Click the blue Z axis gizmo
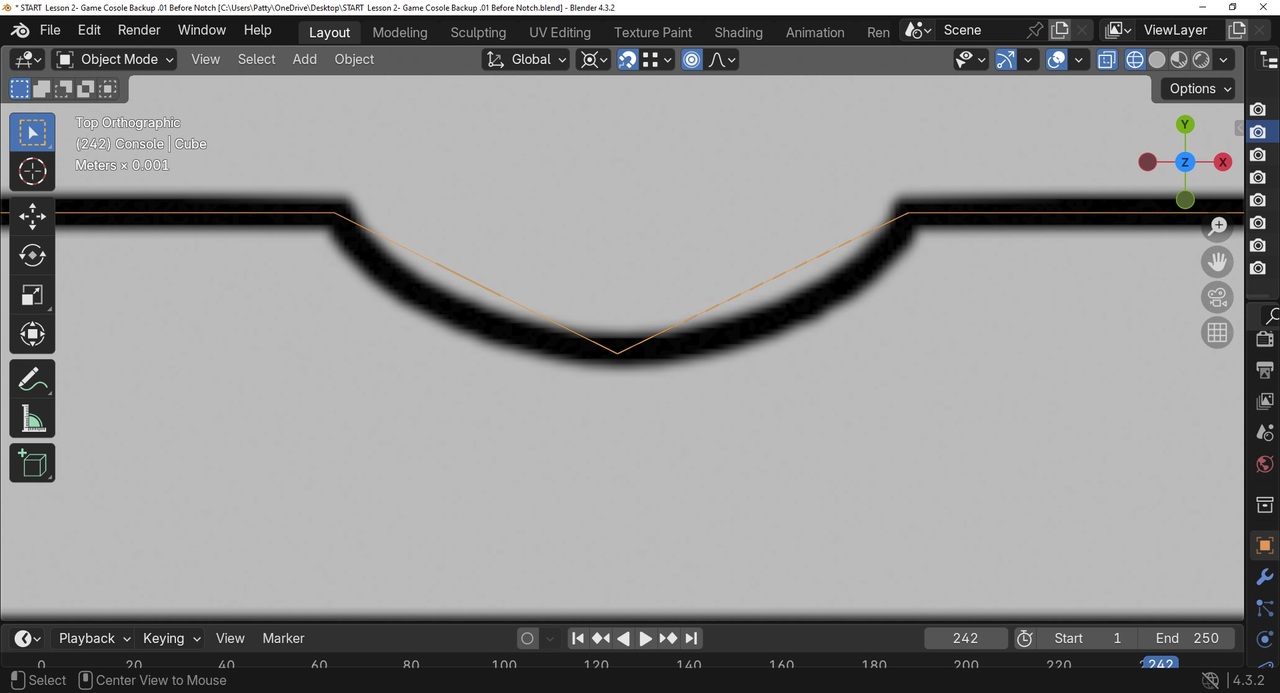The height and width of the screenshot is (693, 1280). pyautogui.click(x=1185, y=162)
